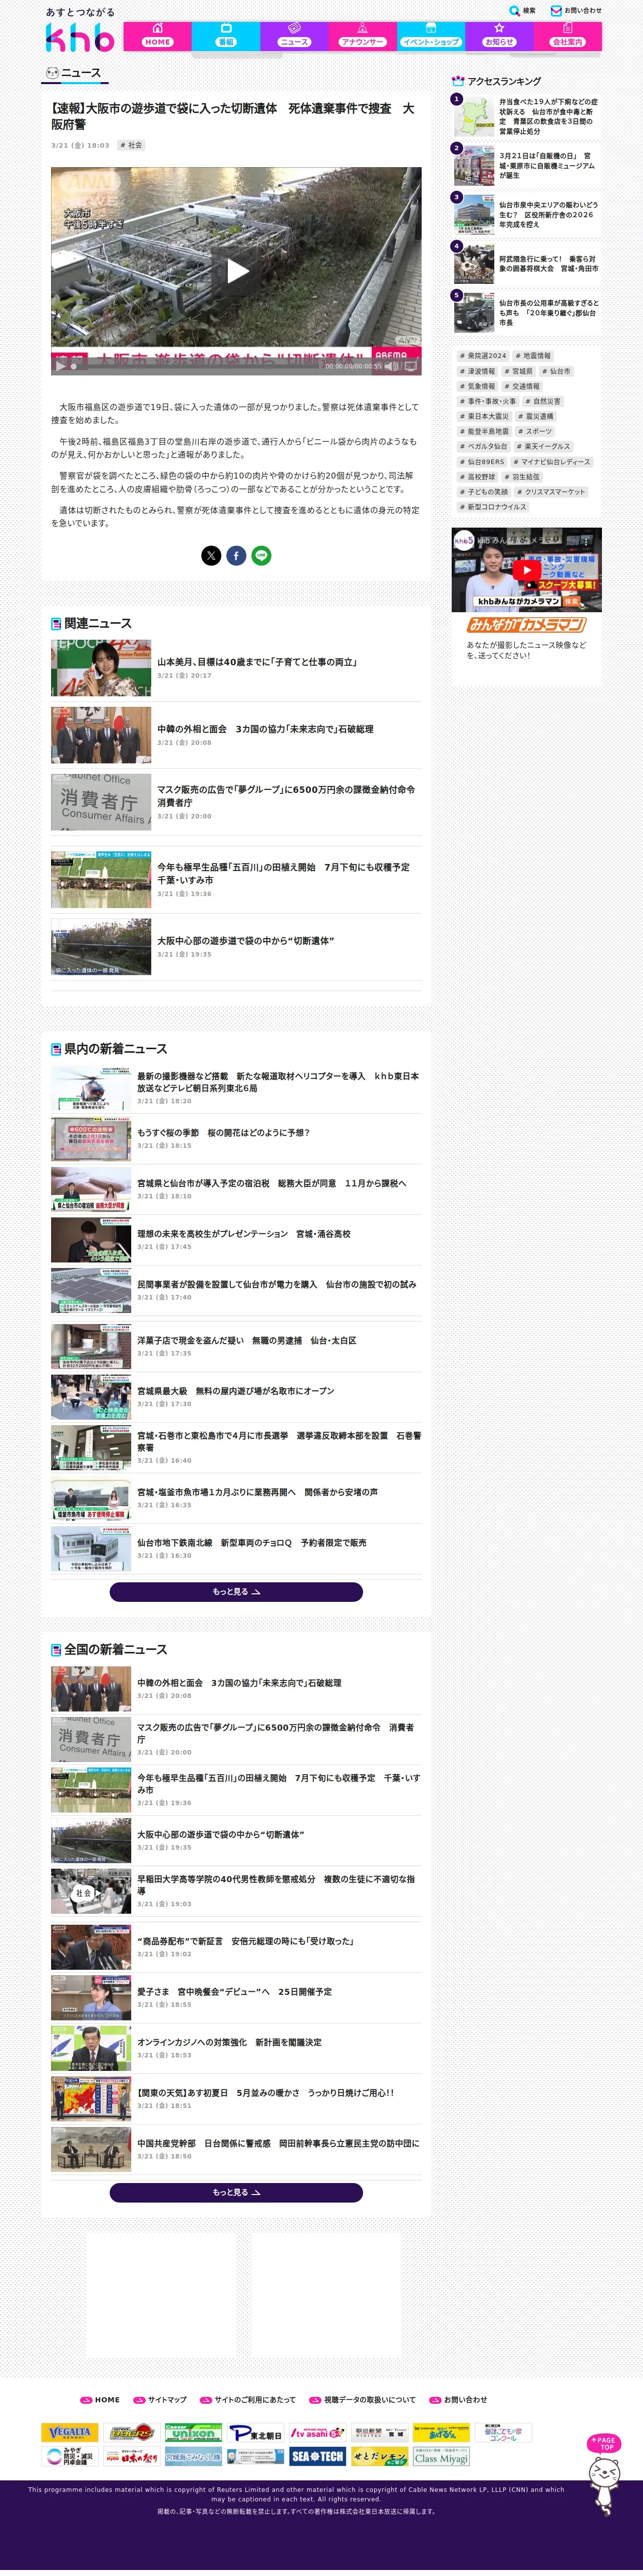Viewport: 643px width, 2576px height.
Task: Click the 県内の新着ニュース section icon
Action: coord(56,1049)
